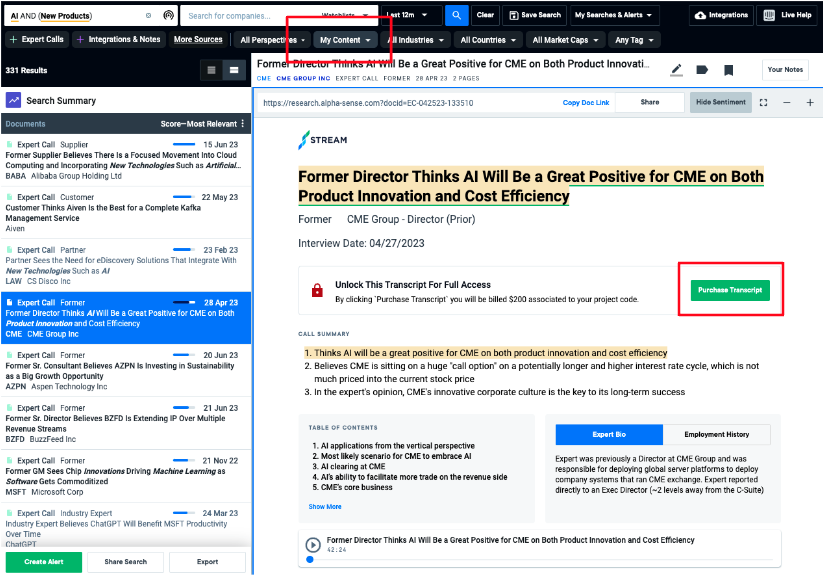Click Show More in table of contents
The width and height of the screenshot is (823, 577).
click(325, 507)
